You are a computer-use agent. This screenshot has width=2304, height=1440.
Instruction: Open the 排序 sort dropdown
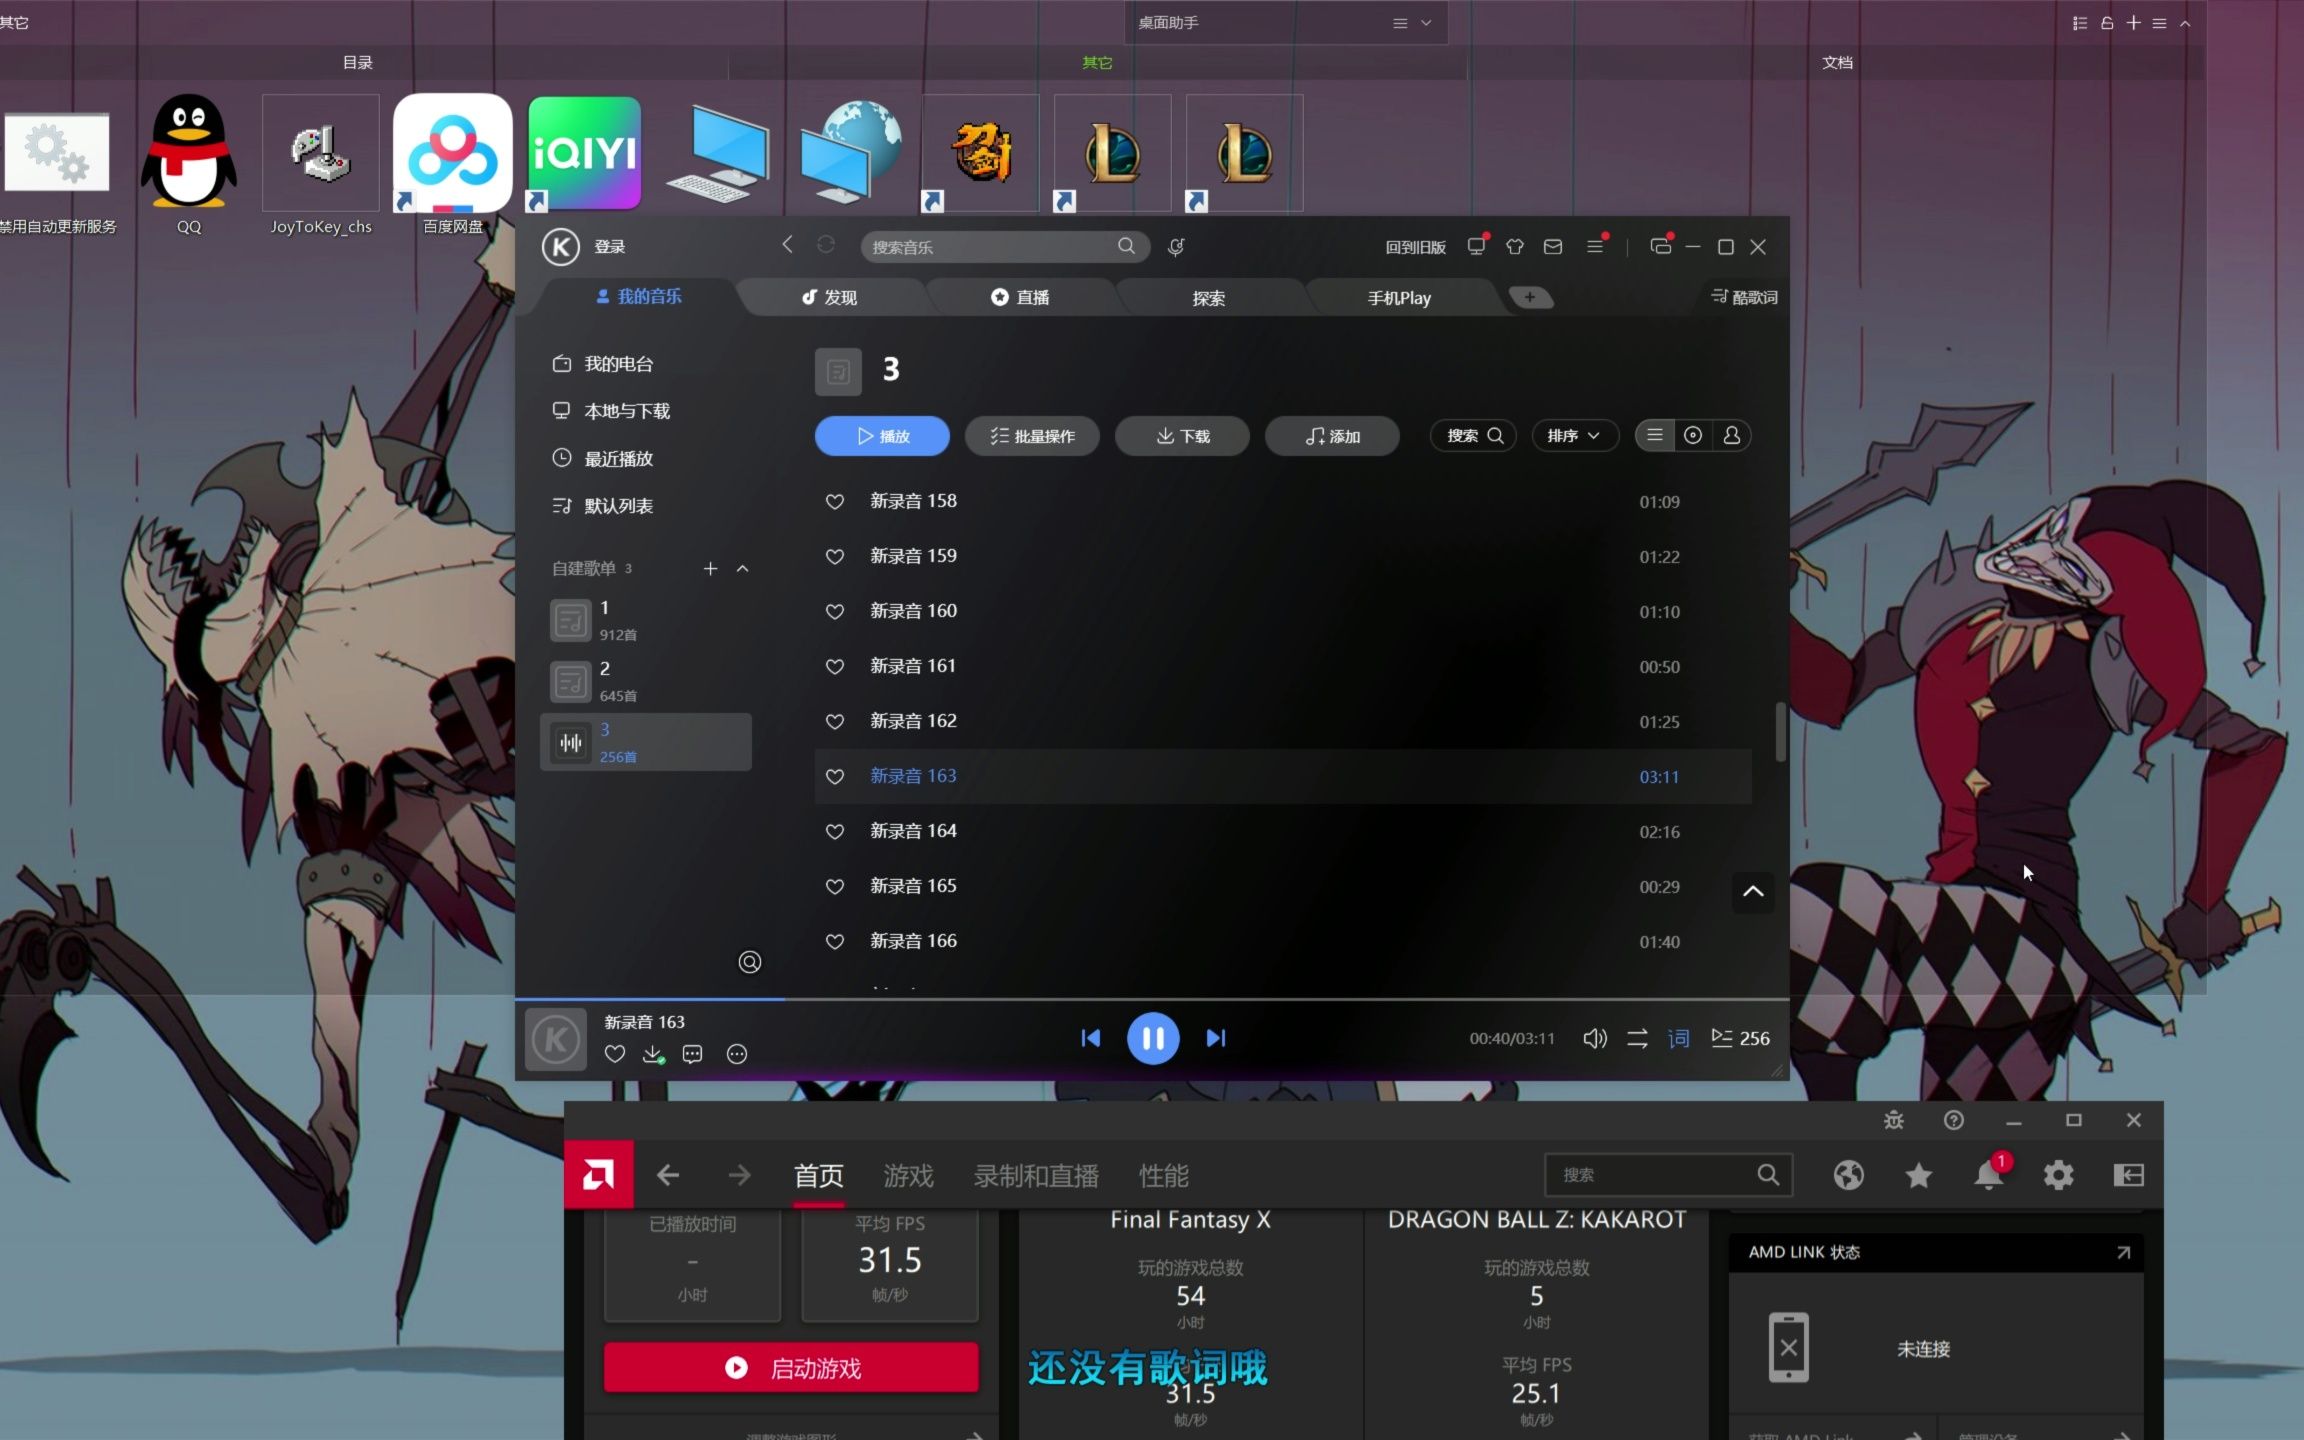point(1575,435)
